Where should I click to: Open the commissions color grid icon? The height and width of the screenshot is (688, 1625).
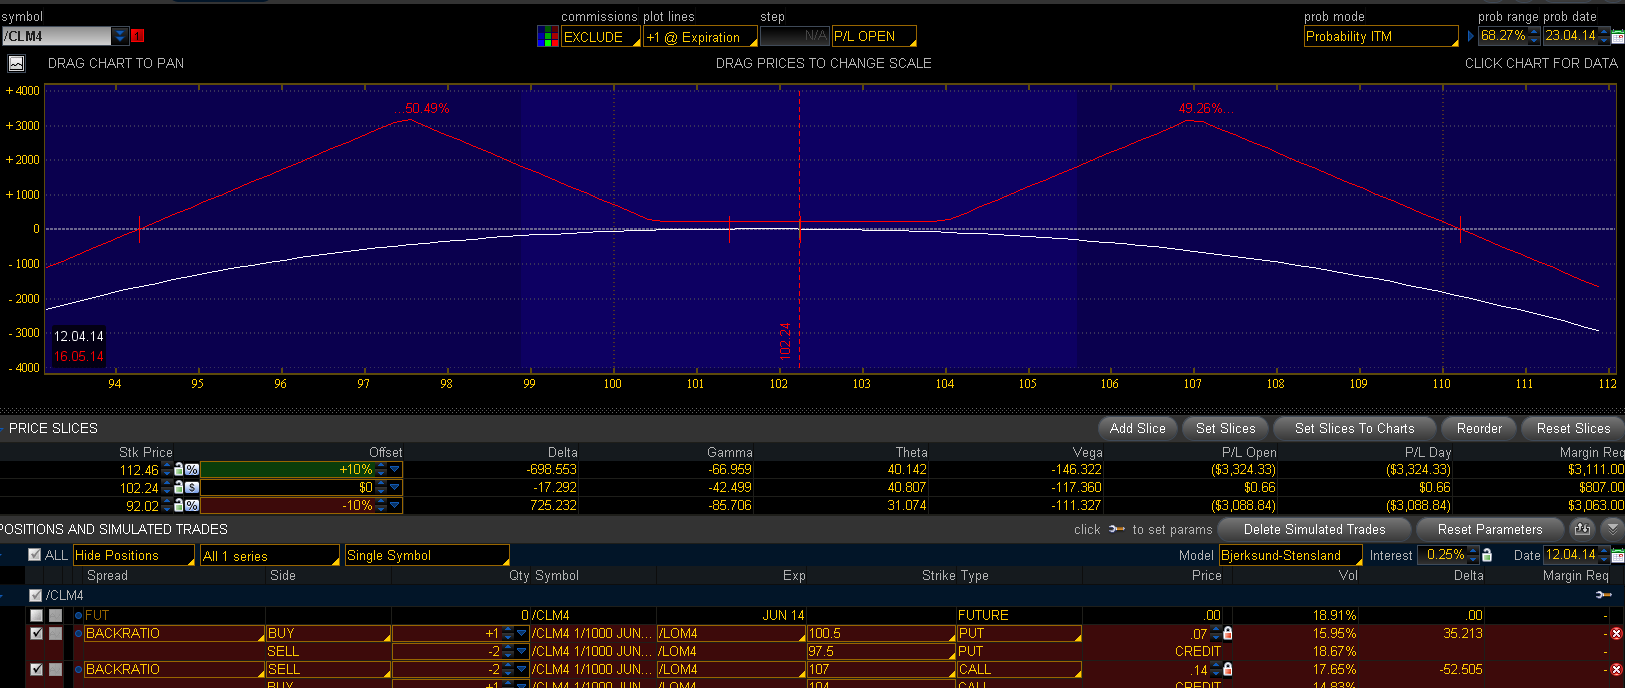[x=548, y=37]
